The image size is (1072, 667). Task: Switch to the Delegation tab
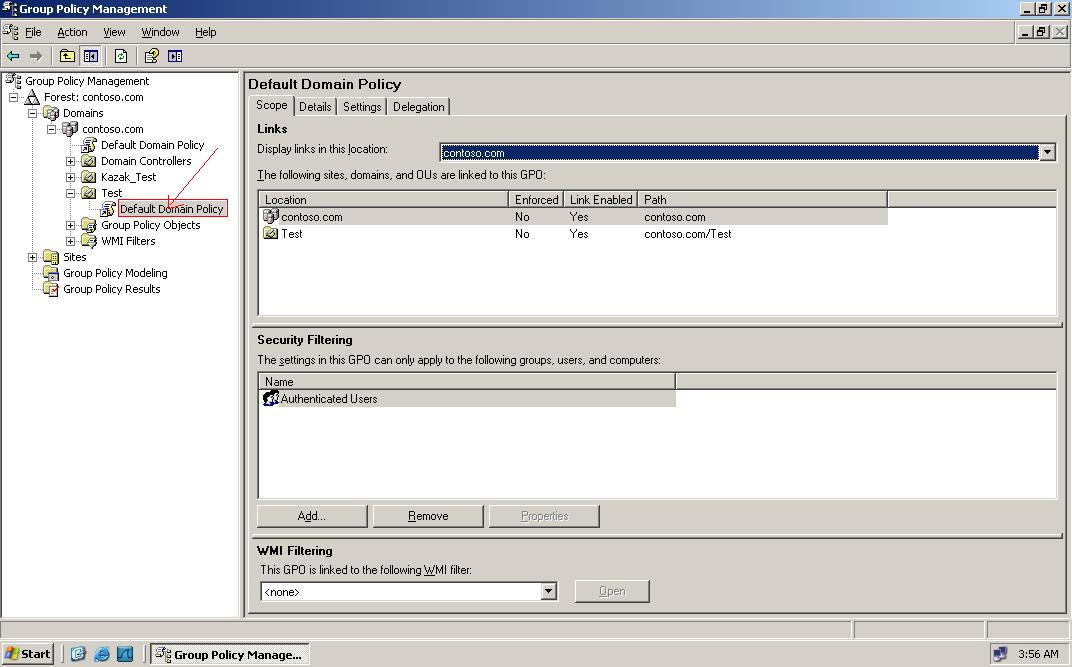point(418,107)
